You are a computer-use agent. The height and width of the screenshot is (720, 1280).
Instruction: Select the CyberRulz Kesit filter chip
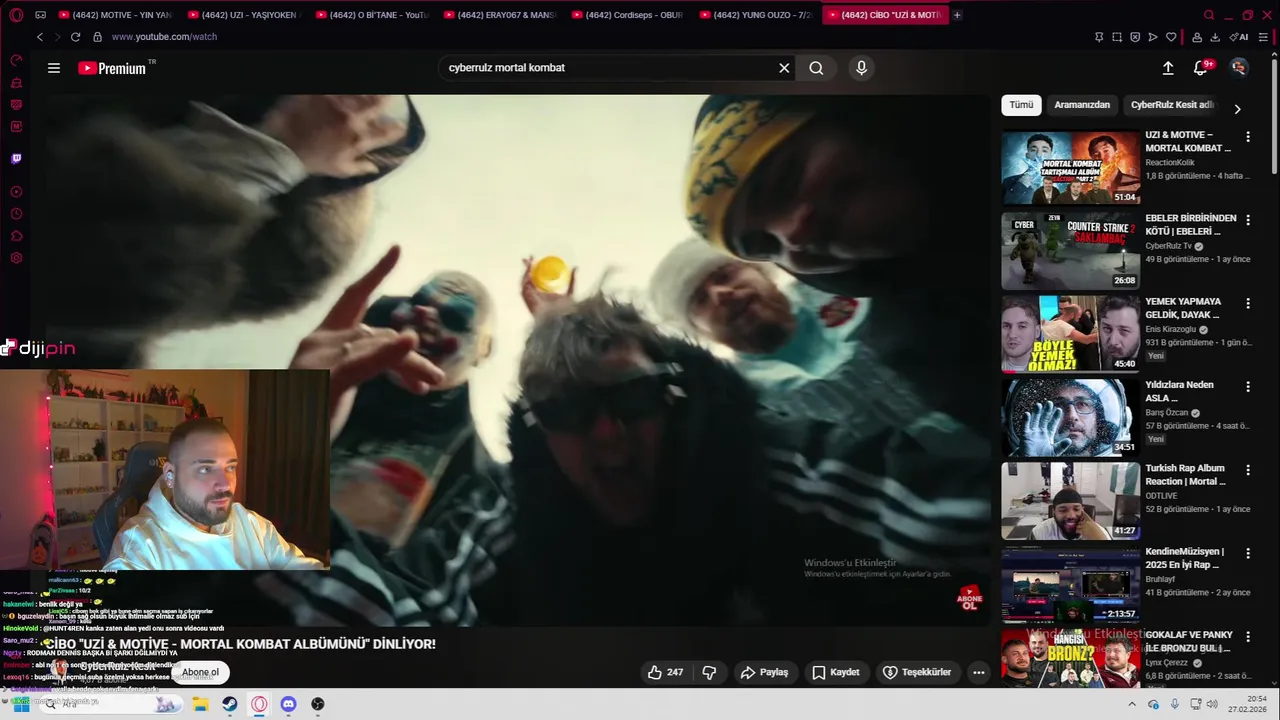point(1171,105)
